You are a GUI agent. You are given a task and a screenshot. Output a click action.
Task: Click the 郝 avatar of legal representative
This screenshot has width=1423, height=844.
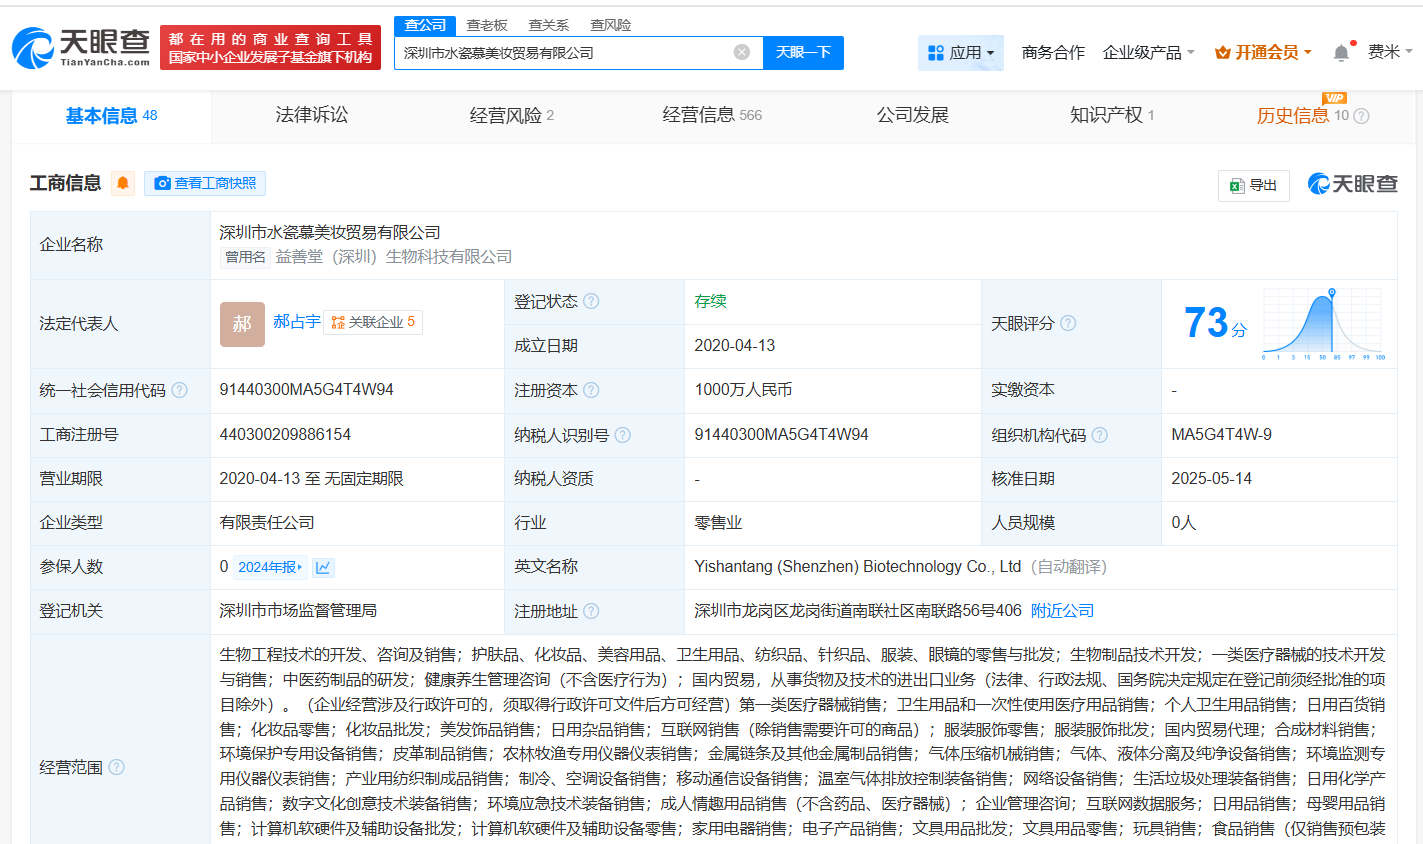(242, 324)
